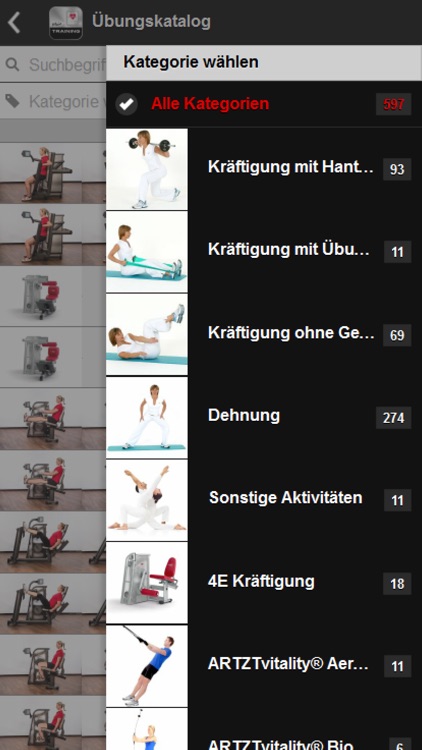
Task: Open Sonstige Aktivitäten category
Action: tap(264, 500)
